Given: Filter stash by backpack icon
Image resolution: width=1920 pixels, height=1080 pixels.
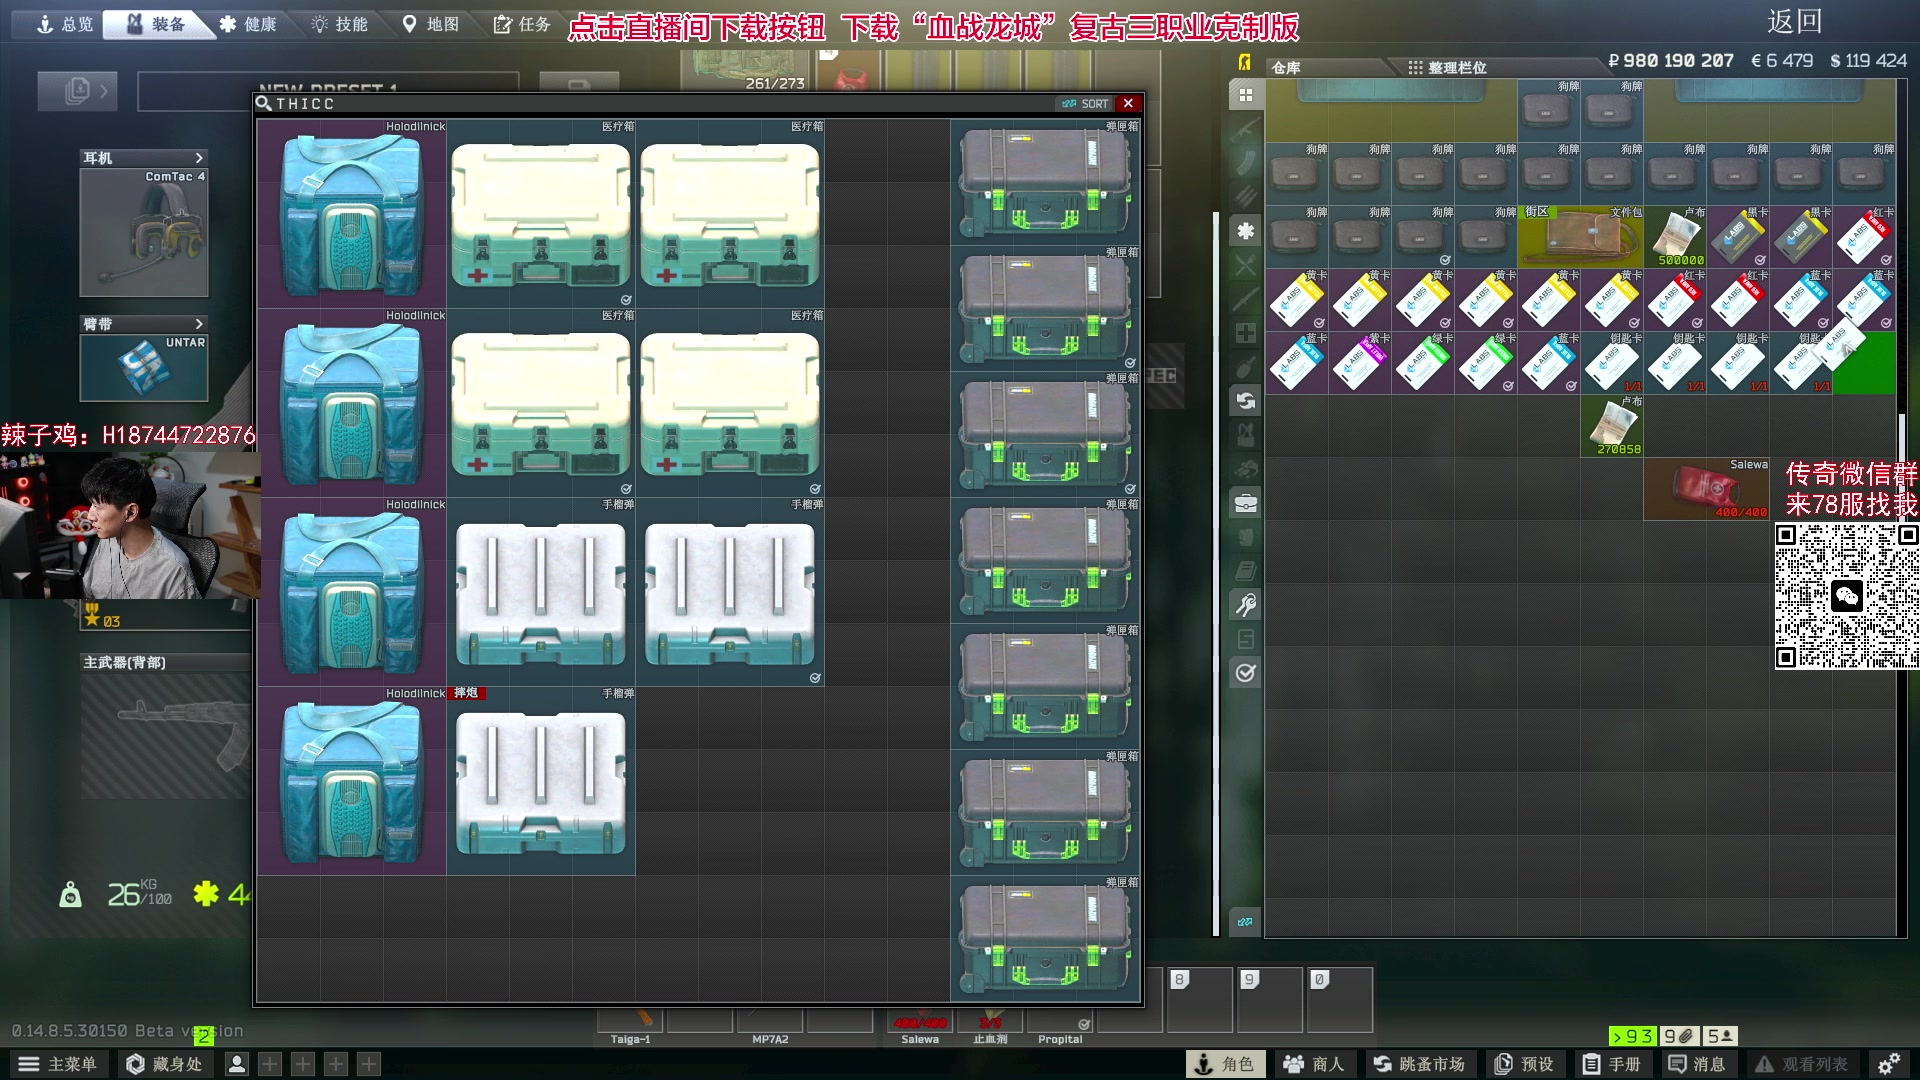Looking at the screenshot, I should pos(1245,537).
